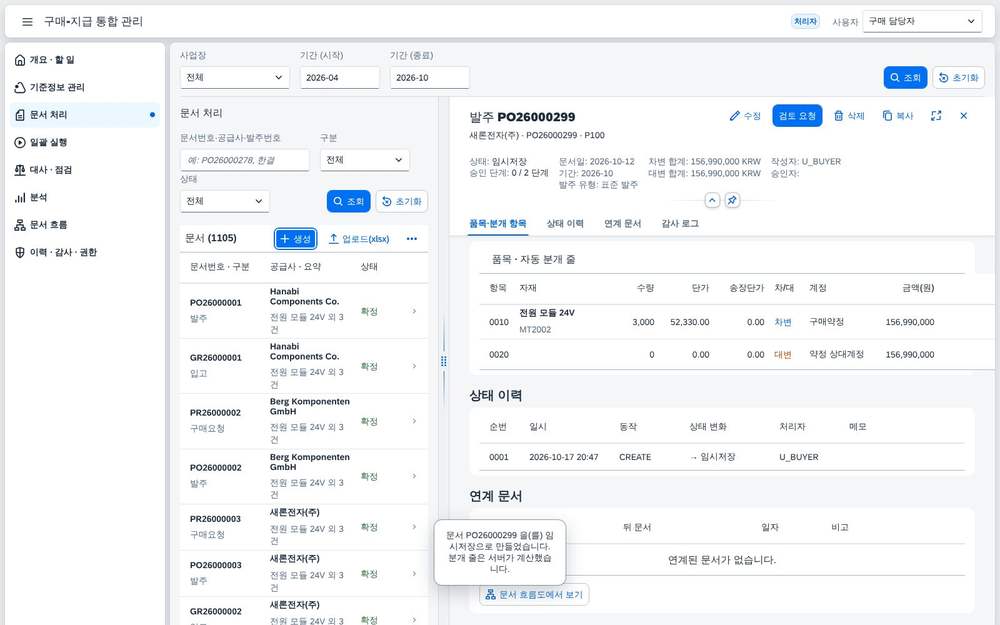Click the 이력·감사·권한 shield icon
Image resolution: width=1000 pixels, height=625 pixels.
(20, 252)
